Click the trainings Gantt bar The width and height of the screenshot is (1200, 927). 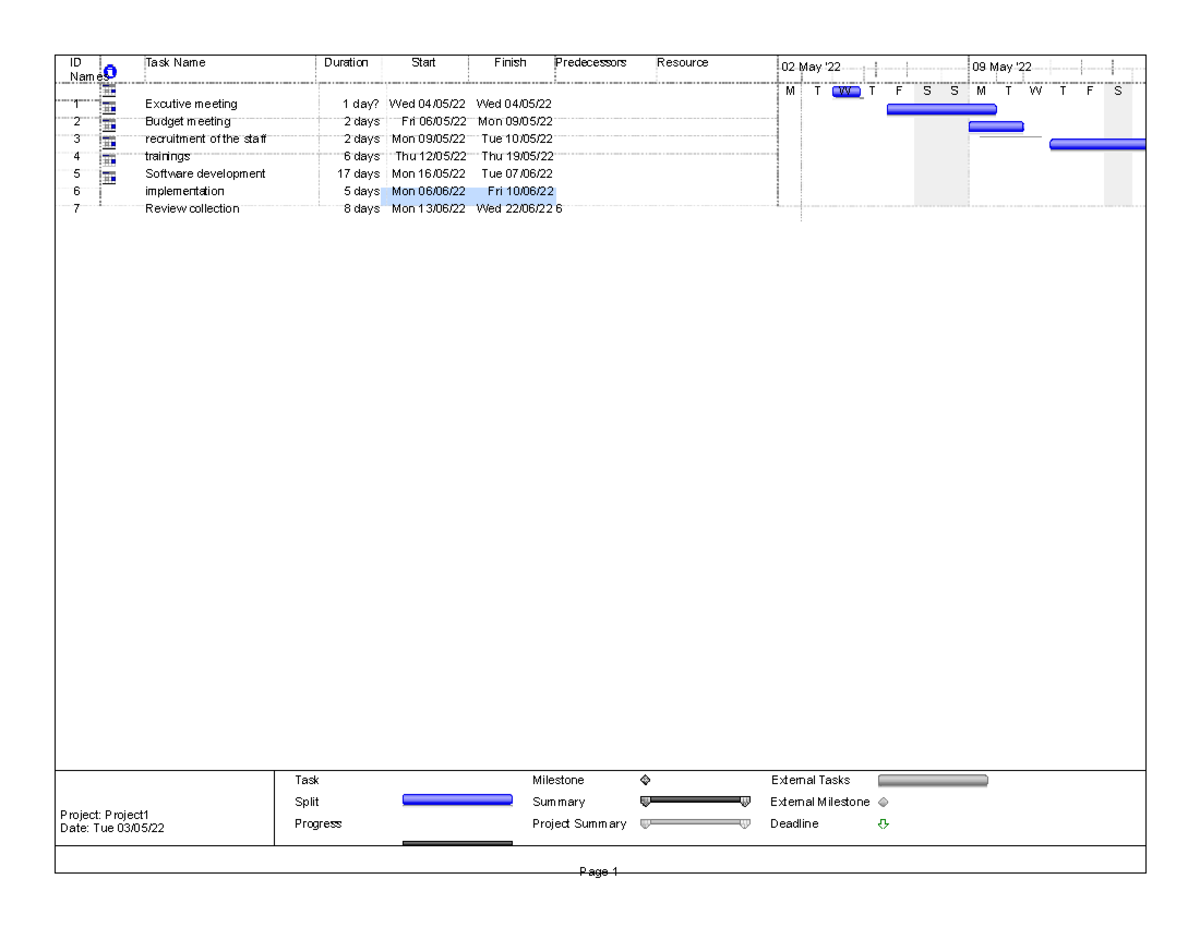(1096, 144)
